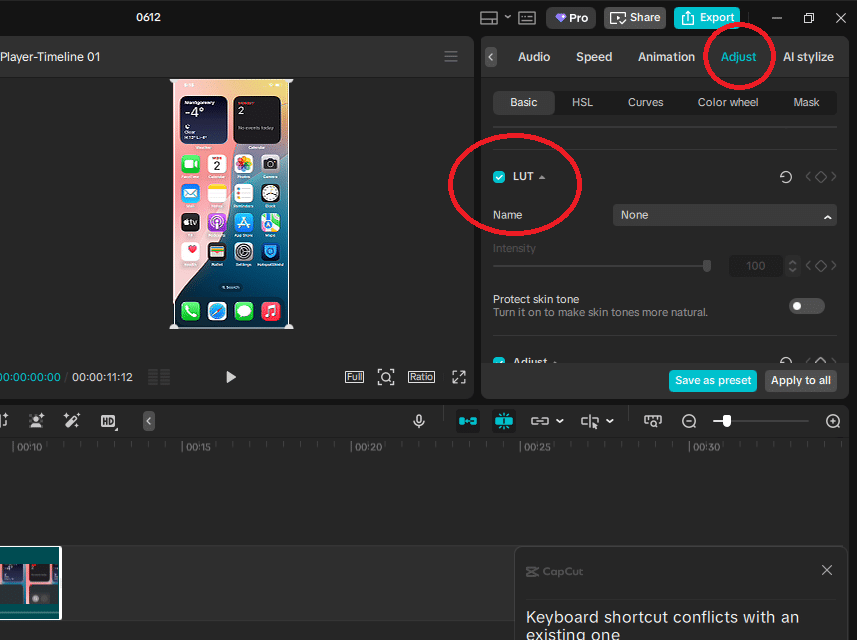Play the video preview
The height and width of the screenshot is (640, 857).
click(231, 377)
